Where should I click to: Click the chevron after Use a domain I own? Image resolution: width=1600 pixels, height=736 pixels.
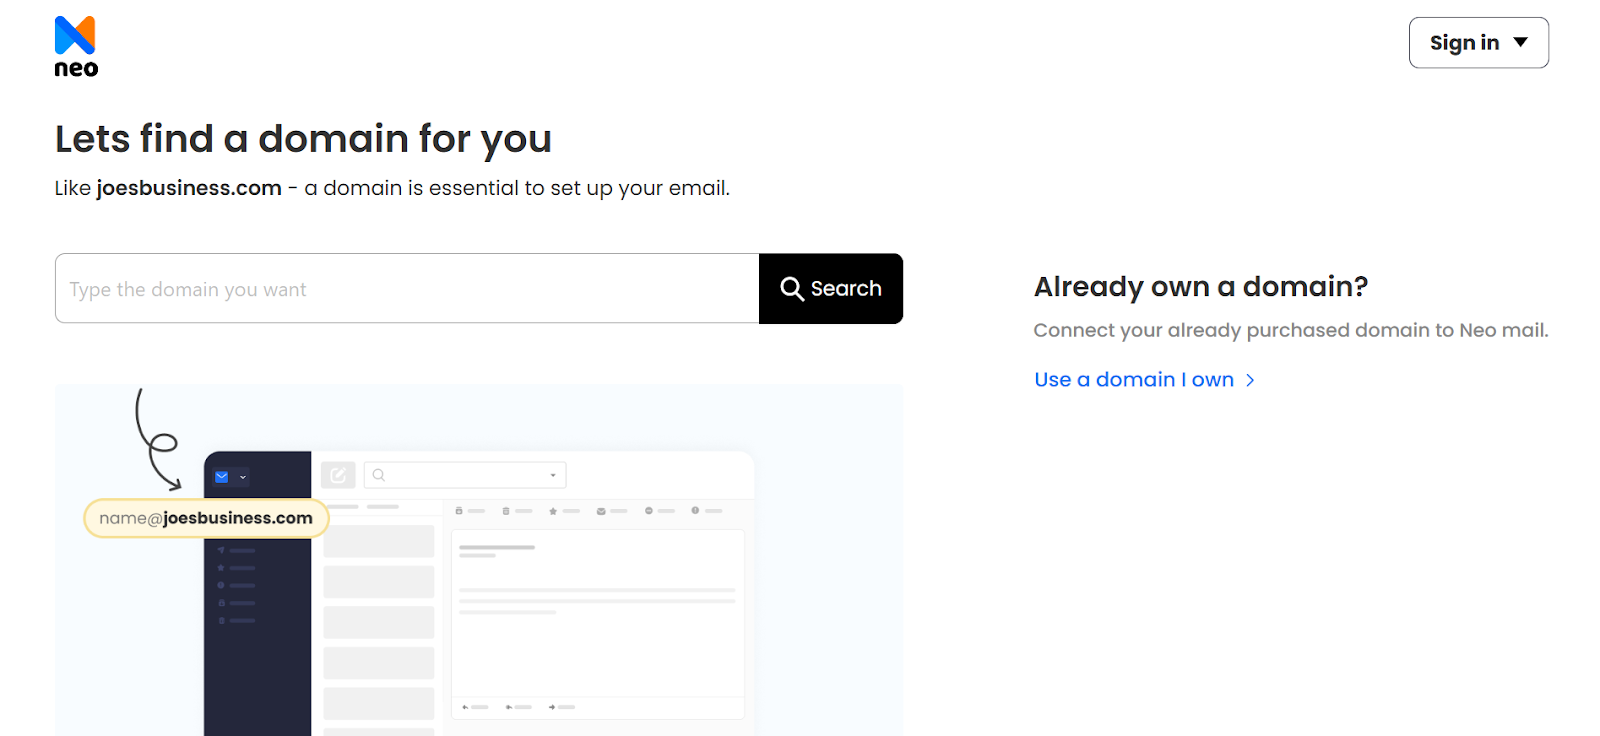(1250, 380)
